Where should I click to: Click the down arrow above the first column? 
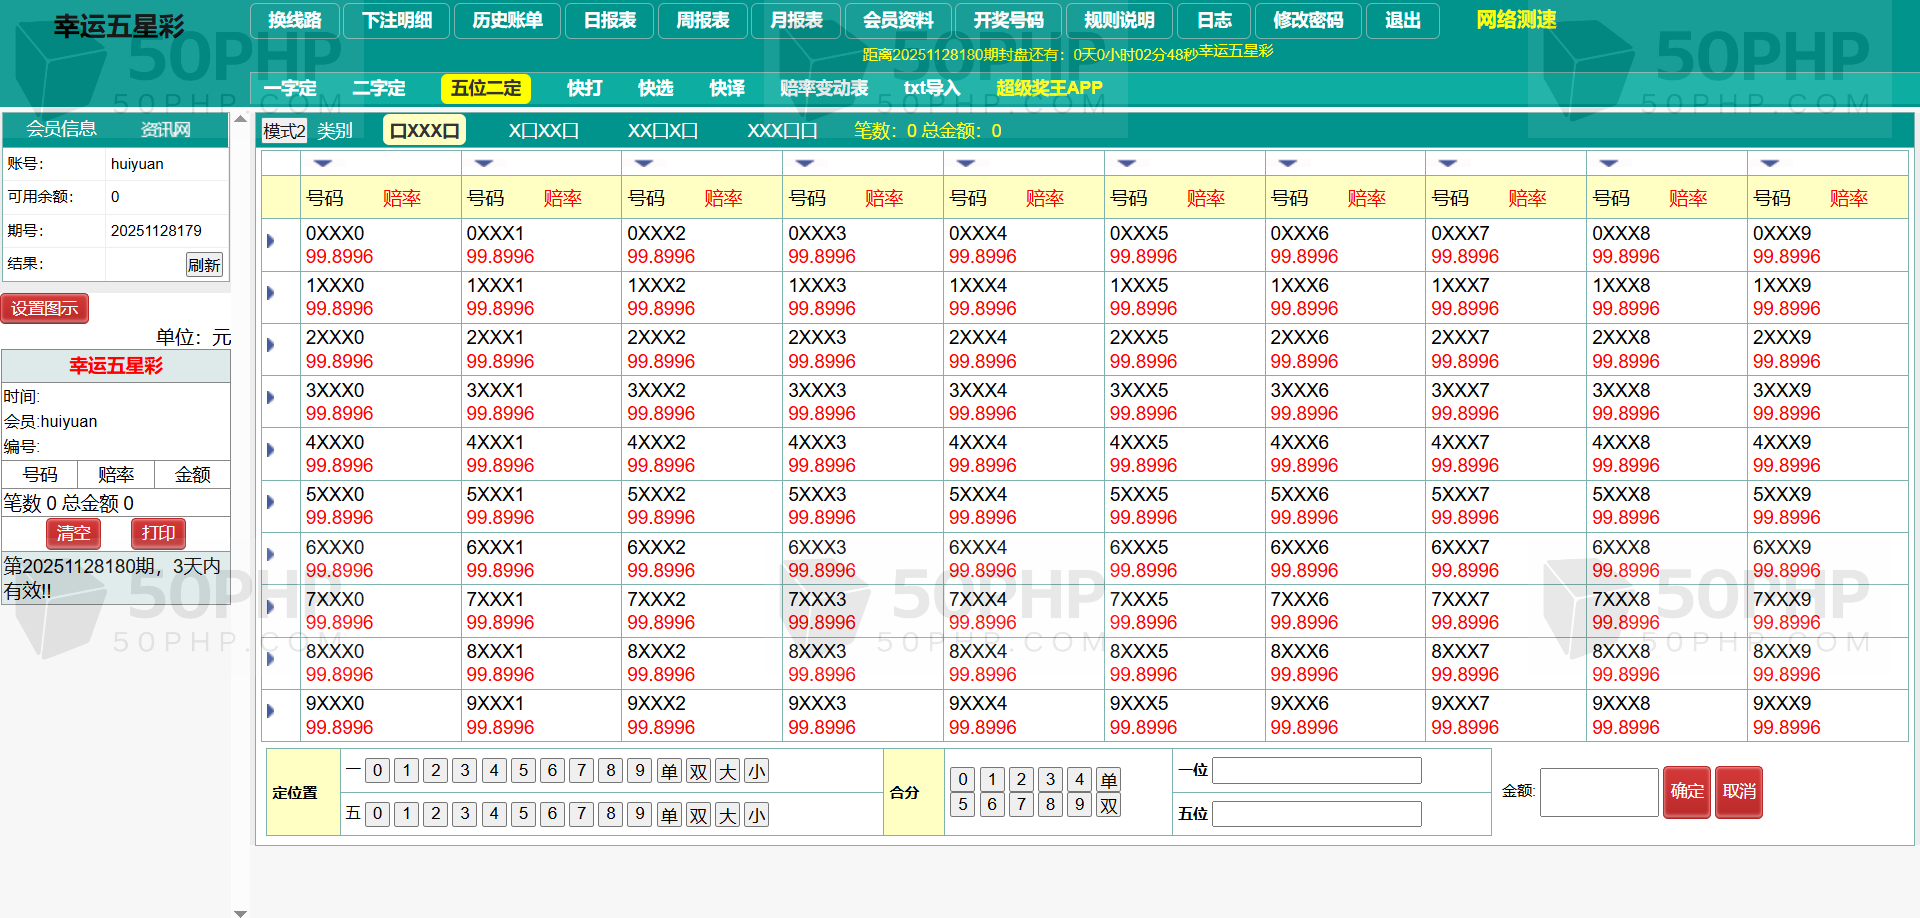(323, 163)
